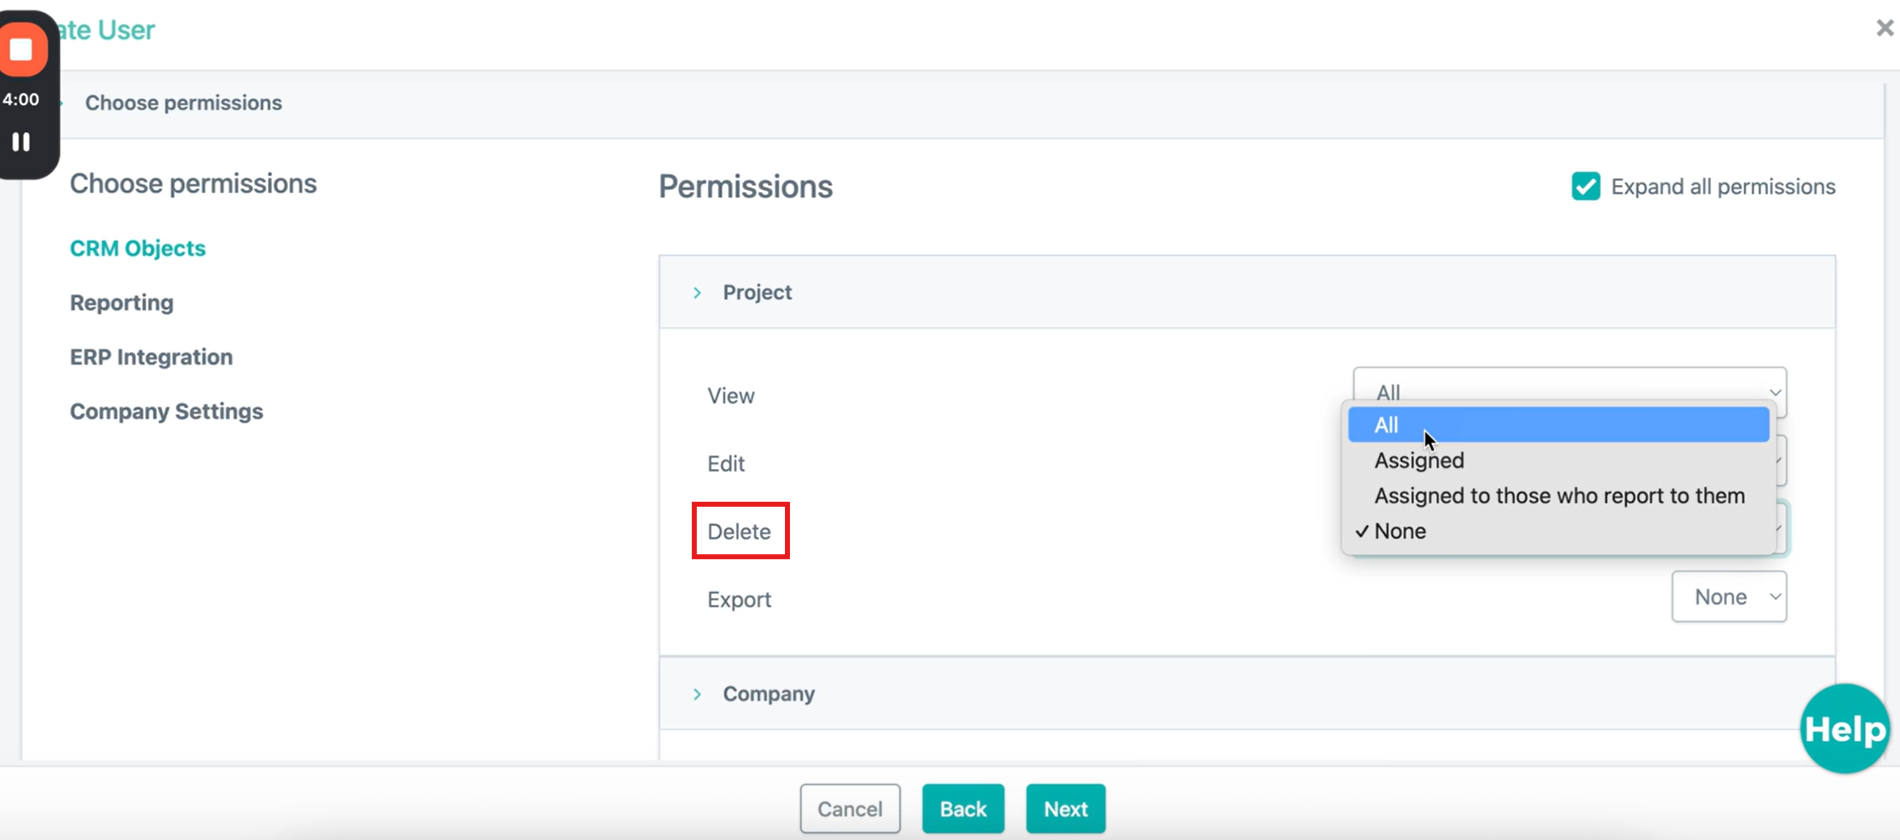The width and height of the screenshot is (1900, 840).
Task: Close the Create User dialog
Action: point(1885,28)
